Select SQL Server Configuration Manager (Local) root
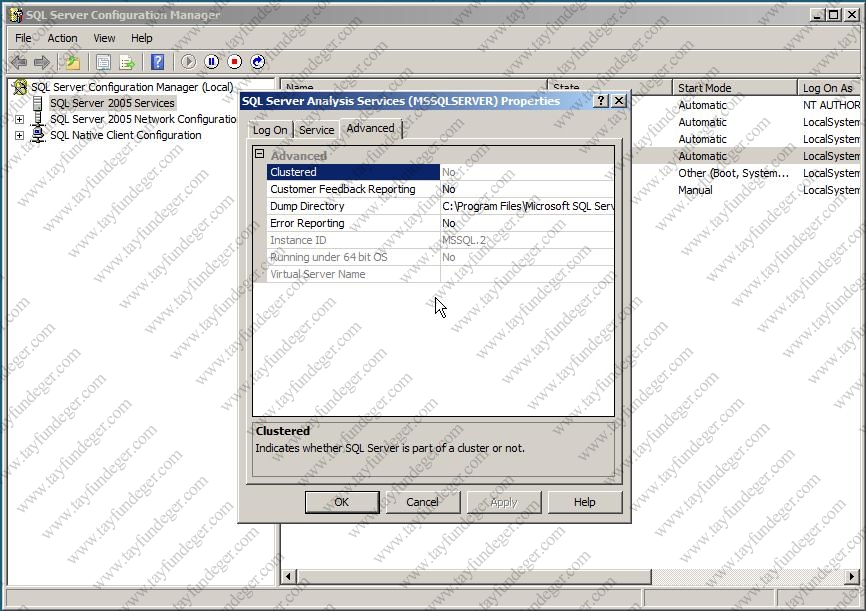The image size is (866, 611). (132, 87)
